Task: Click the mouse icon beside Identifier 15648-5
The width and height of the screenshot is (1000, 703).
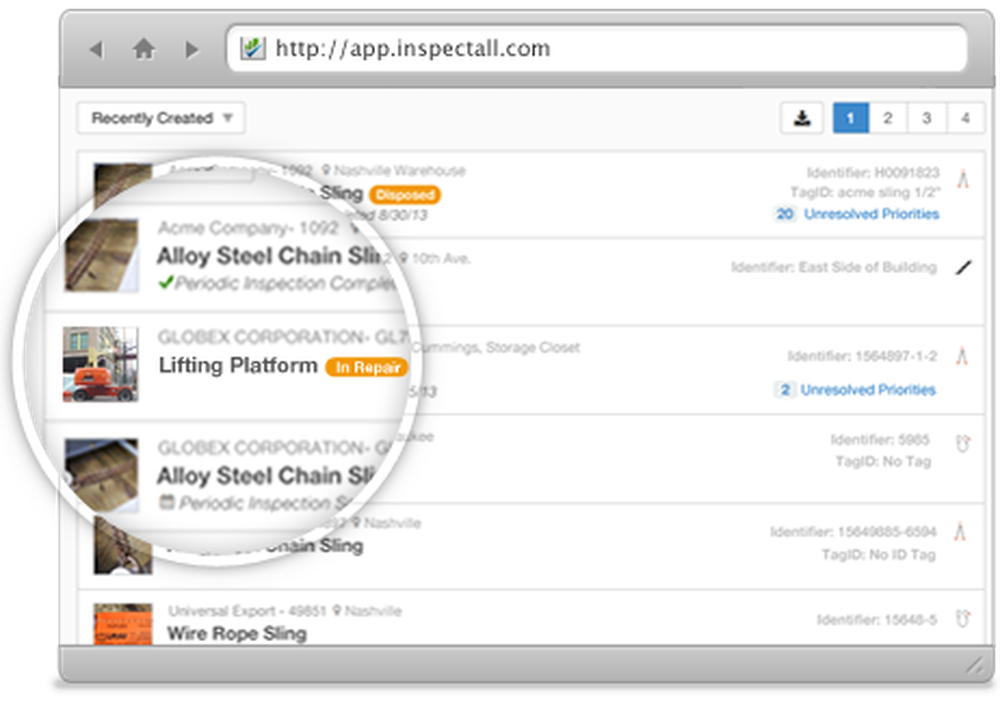Action: pyautogui.click(x=963, y=620)
